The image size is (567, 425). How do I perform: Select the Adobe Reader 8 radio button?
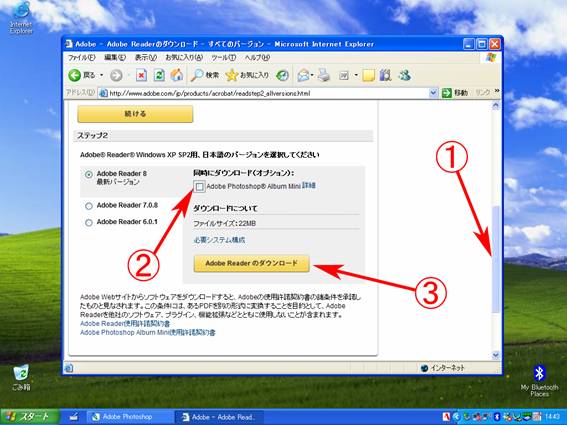89,174
